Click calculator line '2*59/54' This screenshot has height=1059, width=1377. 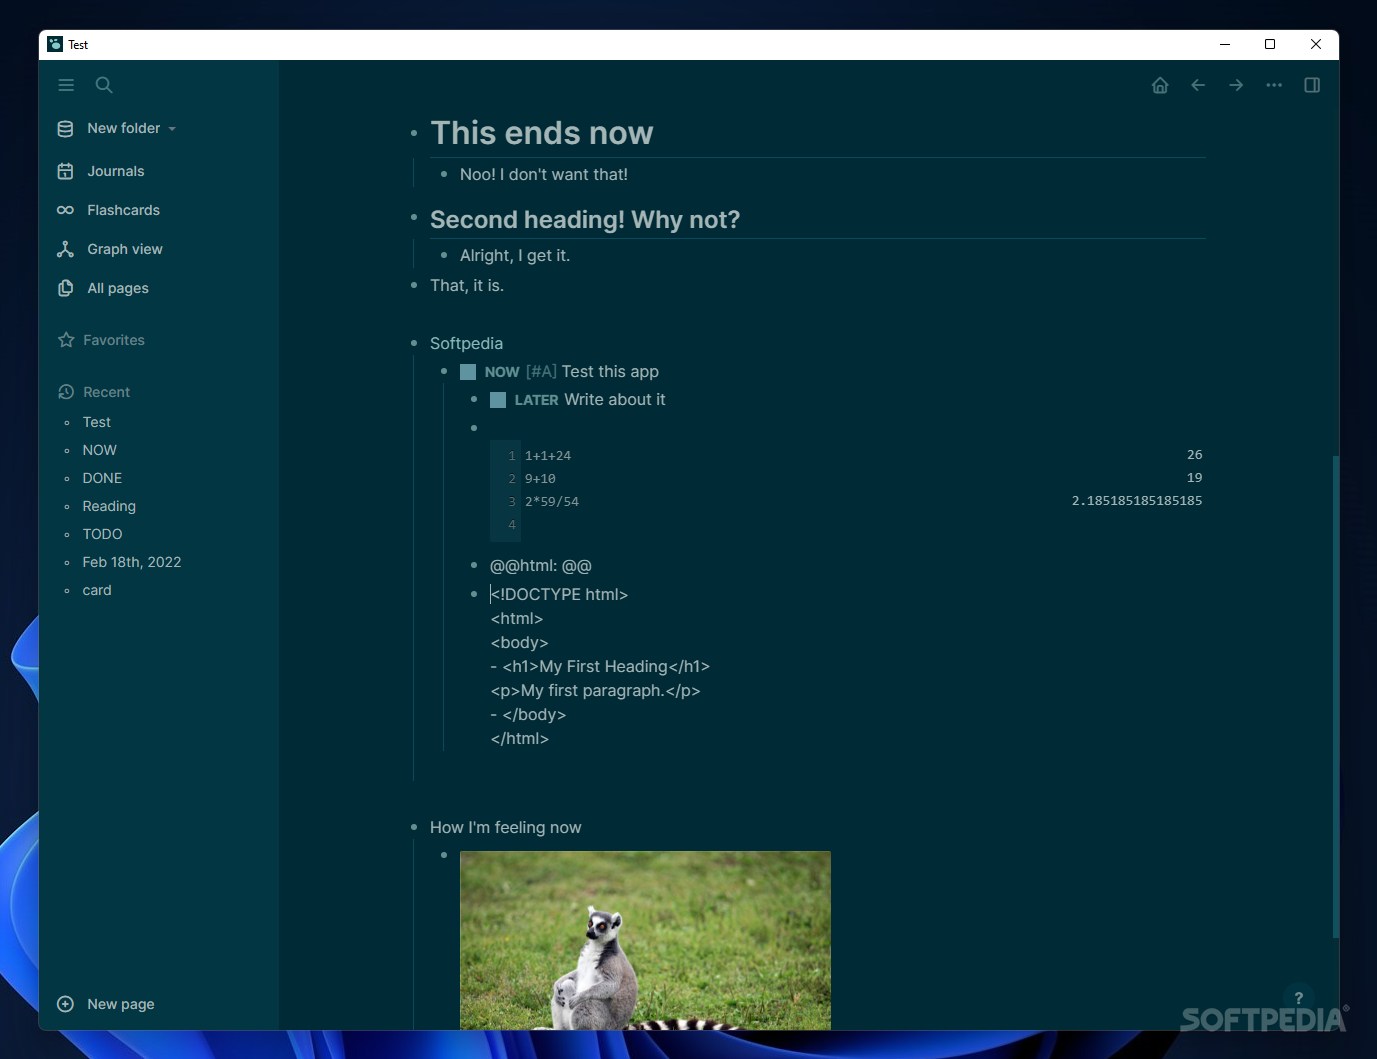(552, 501)
